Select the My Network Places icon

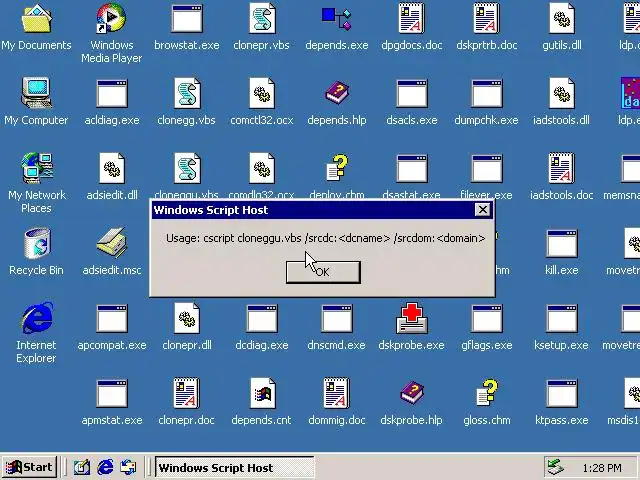(x=36, y=169)
